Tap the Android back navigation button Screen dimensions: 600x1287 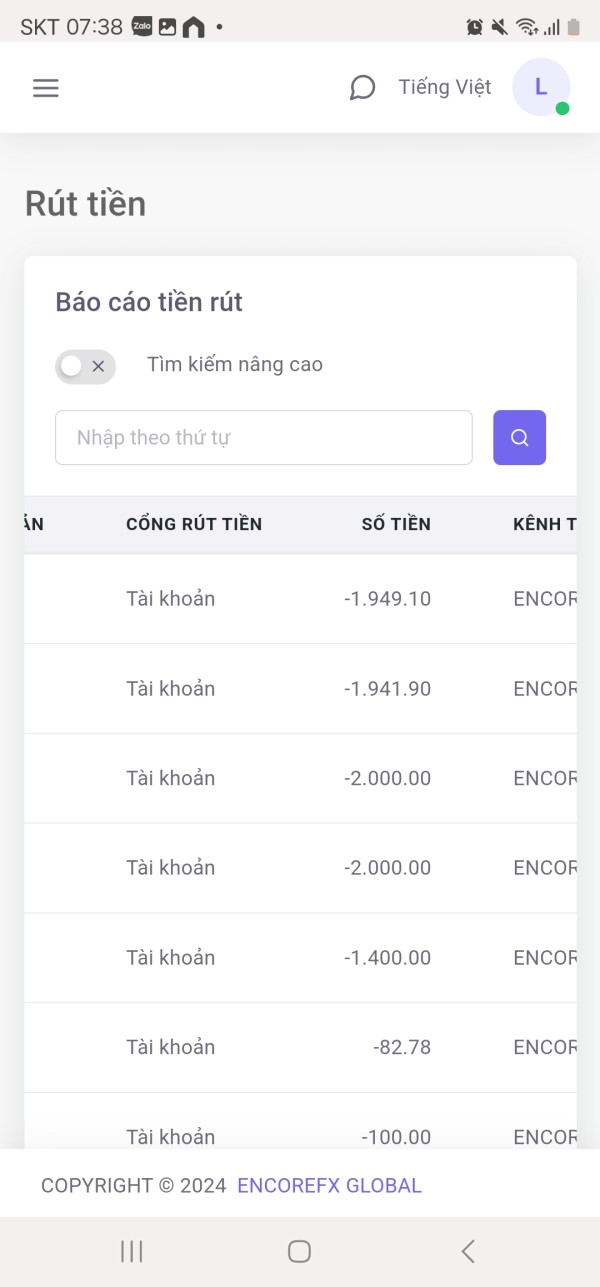pos(467,1251)
